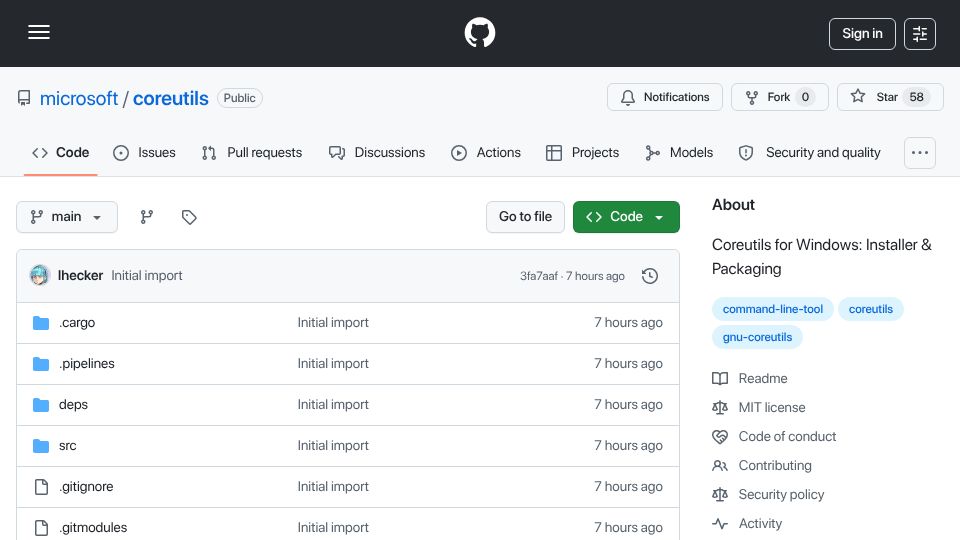Open the coreutils repository link
Viewport: 960px width, 540px height.
171,98
